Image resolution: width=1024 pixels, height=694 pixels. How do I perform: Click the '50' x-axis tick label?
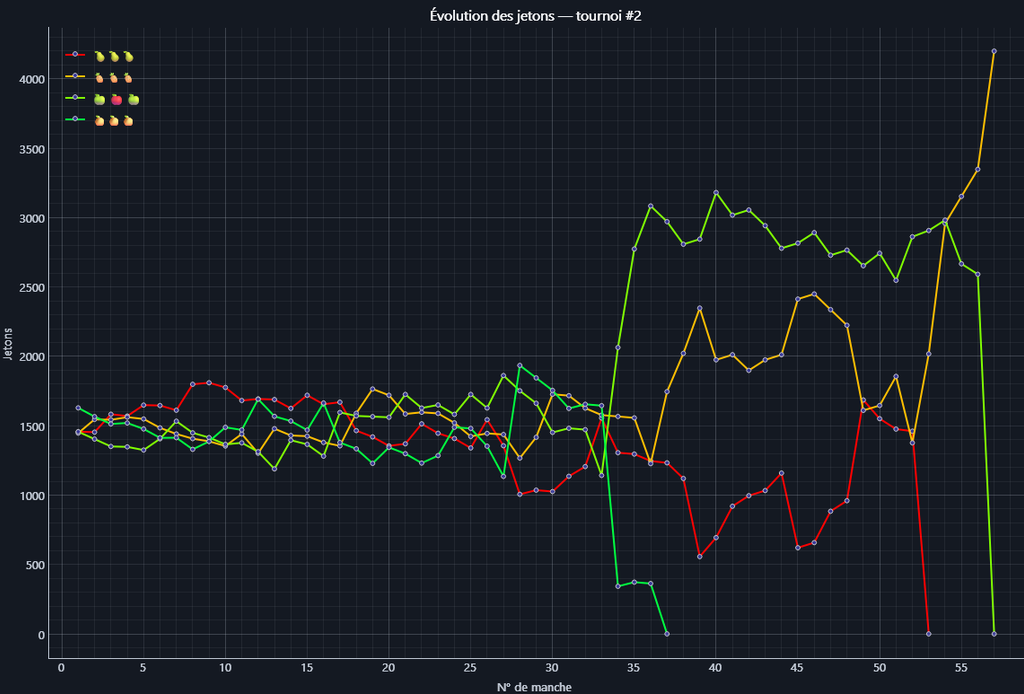pos(880,668)
